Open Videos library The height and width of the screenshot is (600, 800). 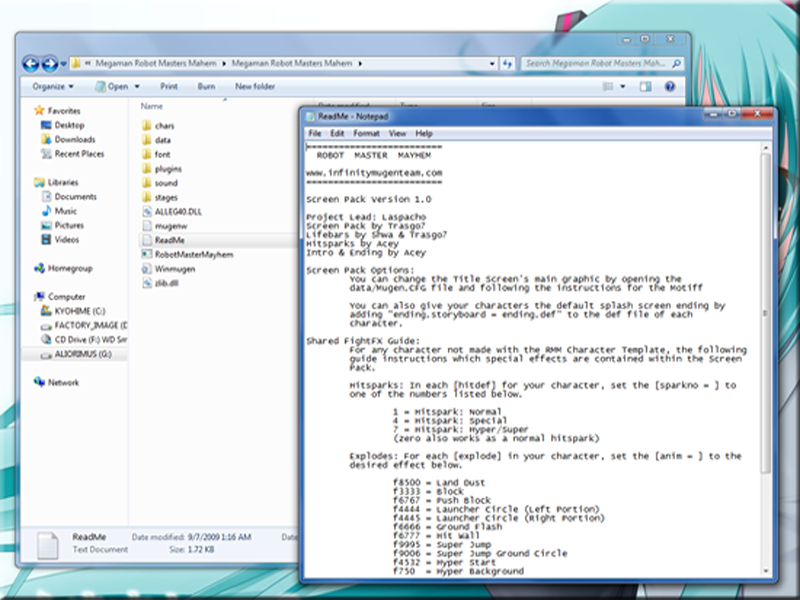point(67,239)
